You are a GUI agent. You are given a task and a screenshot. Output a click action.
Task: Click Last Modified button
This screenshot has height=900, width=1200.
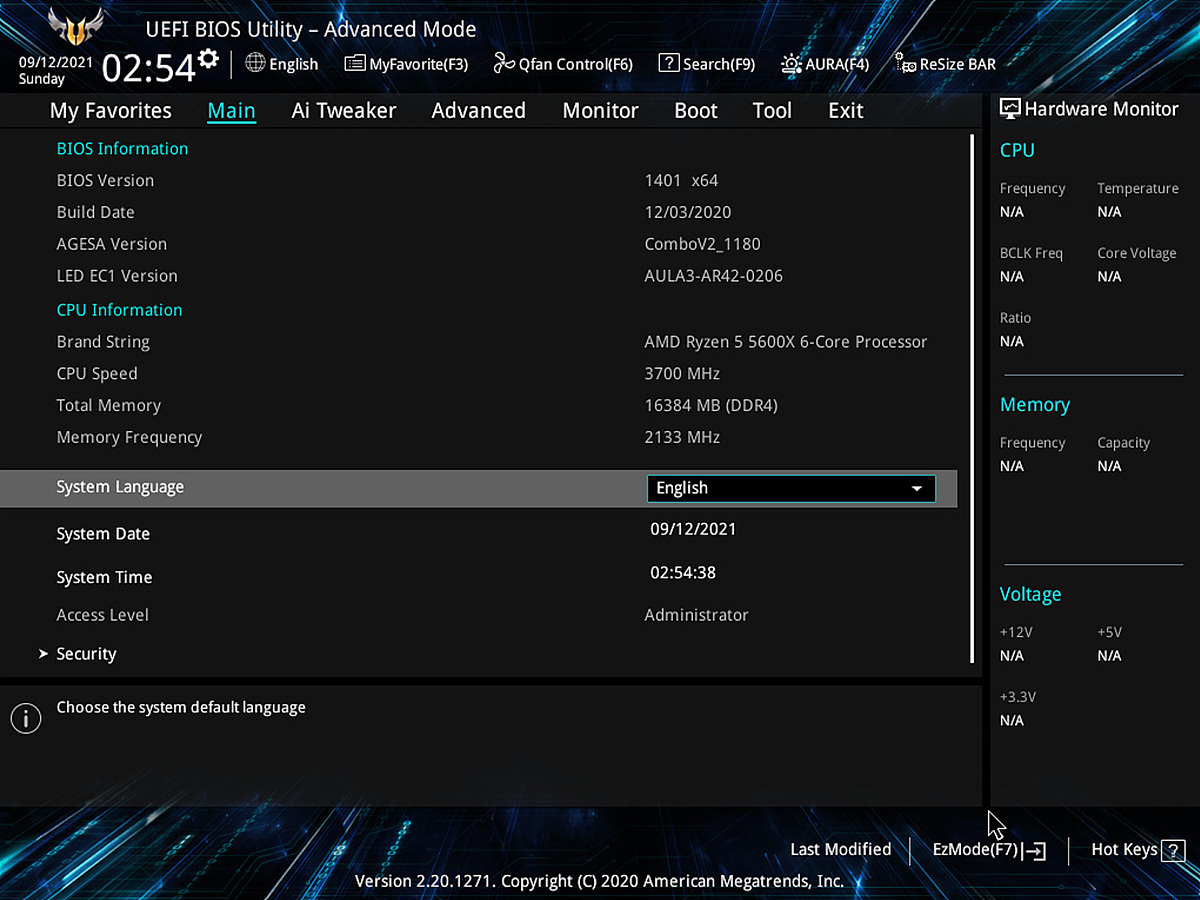(840, 850)
